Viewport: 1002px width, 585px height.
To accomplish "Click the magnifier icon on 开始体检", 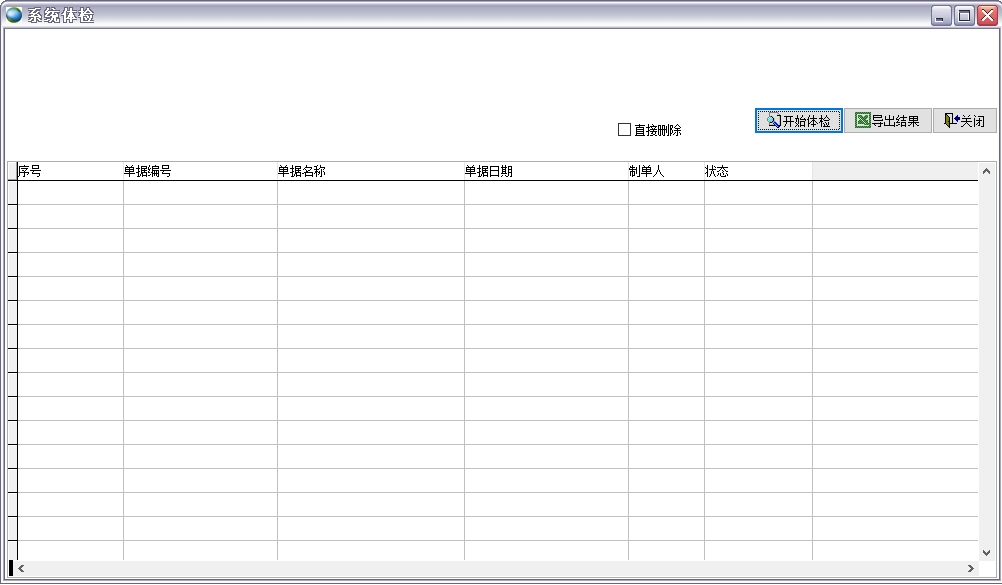I will [x=773, y=121].
